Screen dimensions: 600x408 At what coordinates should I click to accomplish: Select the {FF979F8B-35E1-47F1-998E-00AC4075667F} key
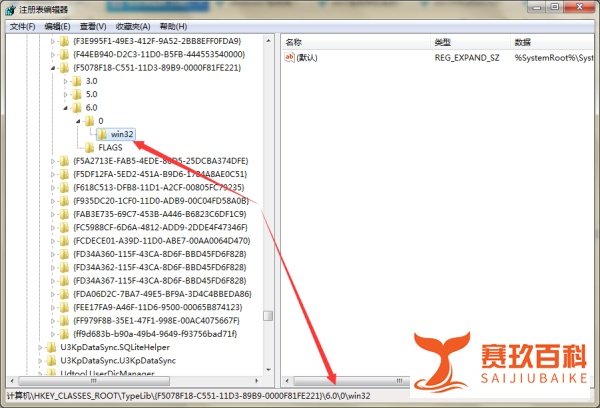[156, 320]
